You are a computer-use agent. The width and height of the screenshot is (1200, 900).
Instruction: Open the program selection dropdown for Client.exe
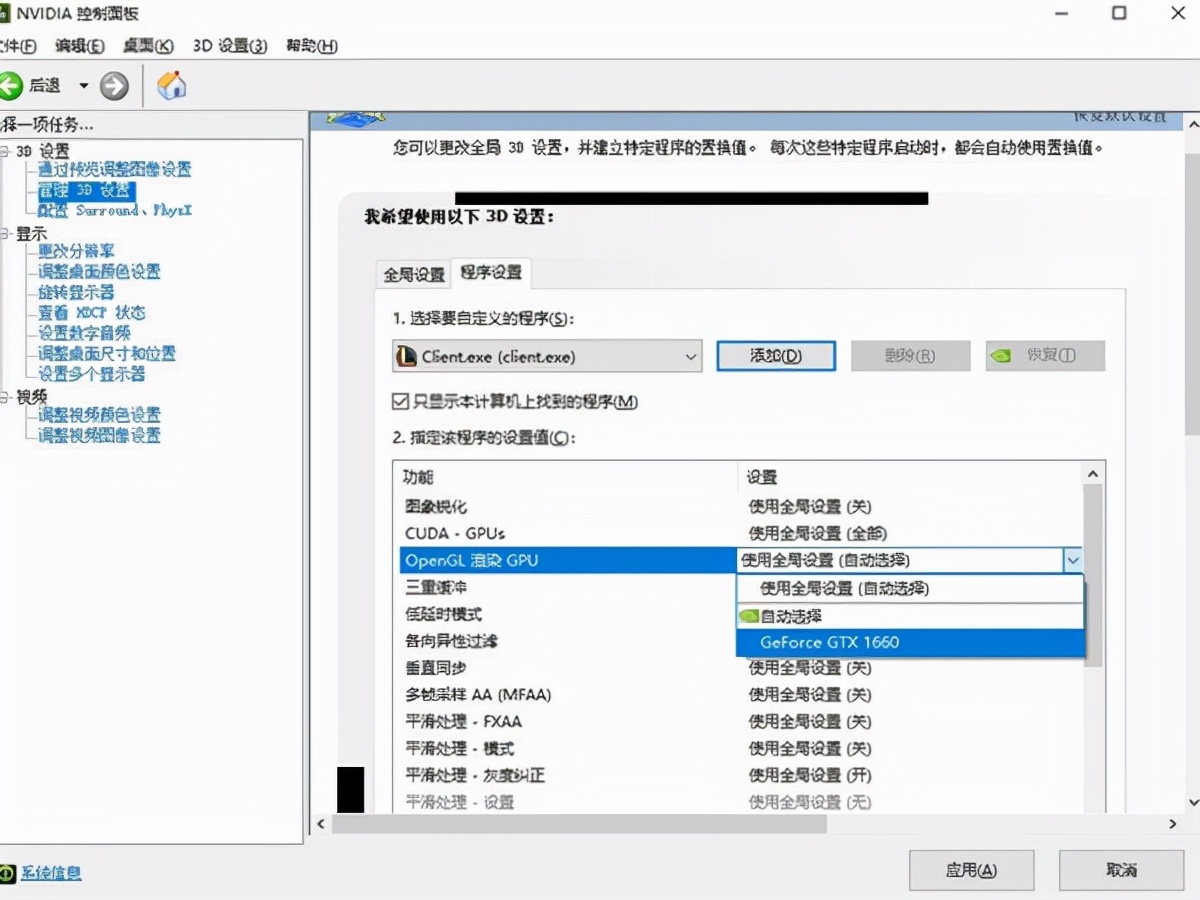pos(690,355)
